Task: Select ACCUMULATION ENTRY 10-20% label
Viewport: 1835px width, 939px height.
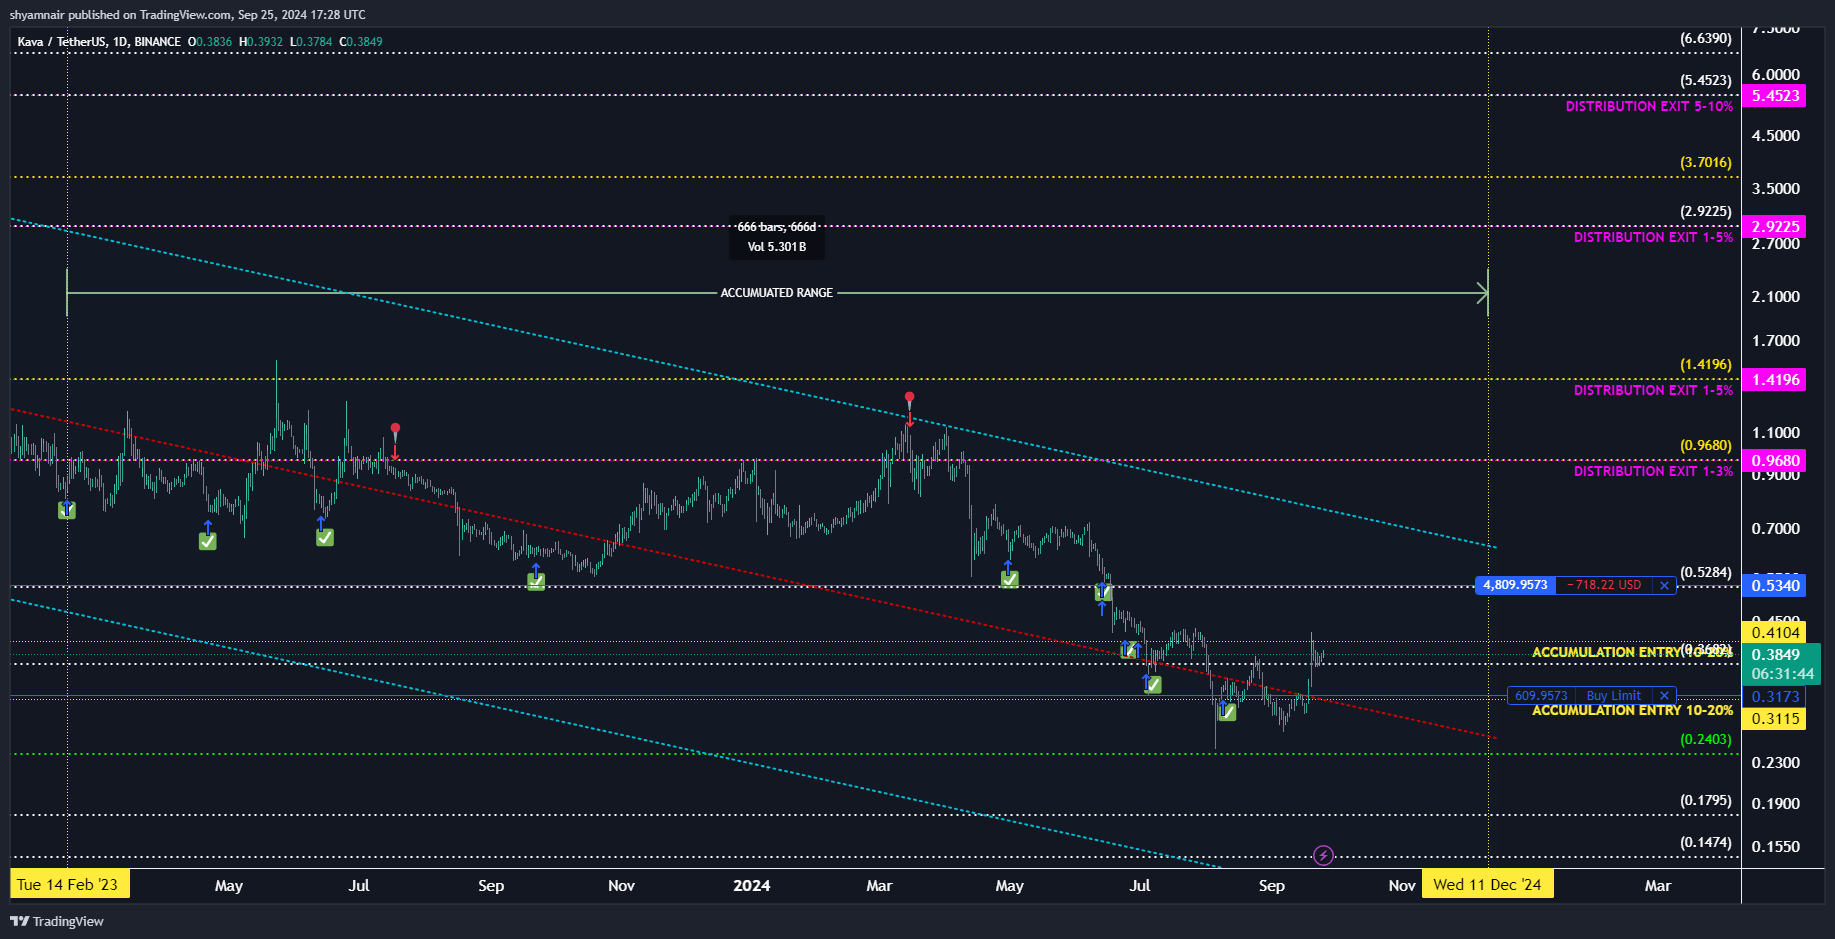Action: coord(1632,711)
